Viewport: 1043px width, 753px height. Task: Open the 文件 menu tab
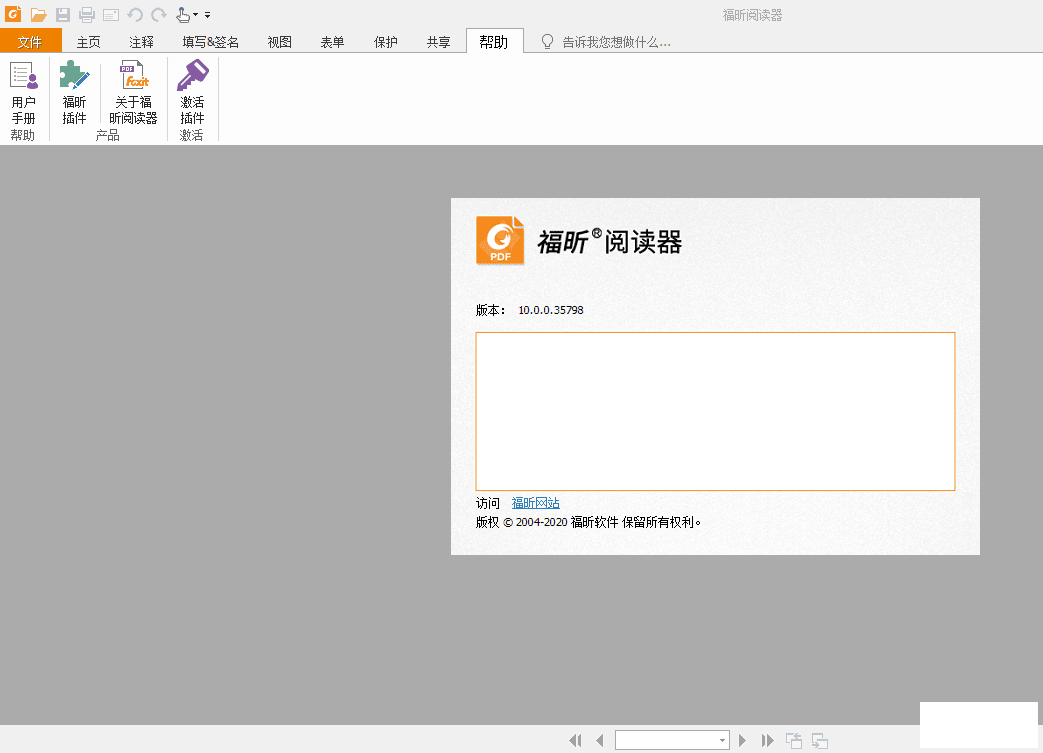click(31, 41)
